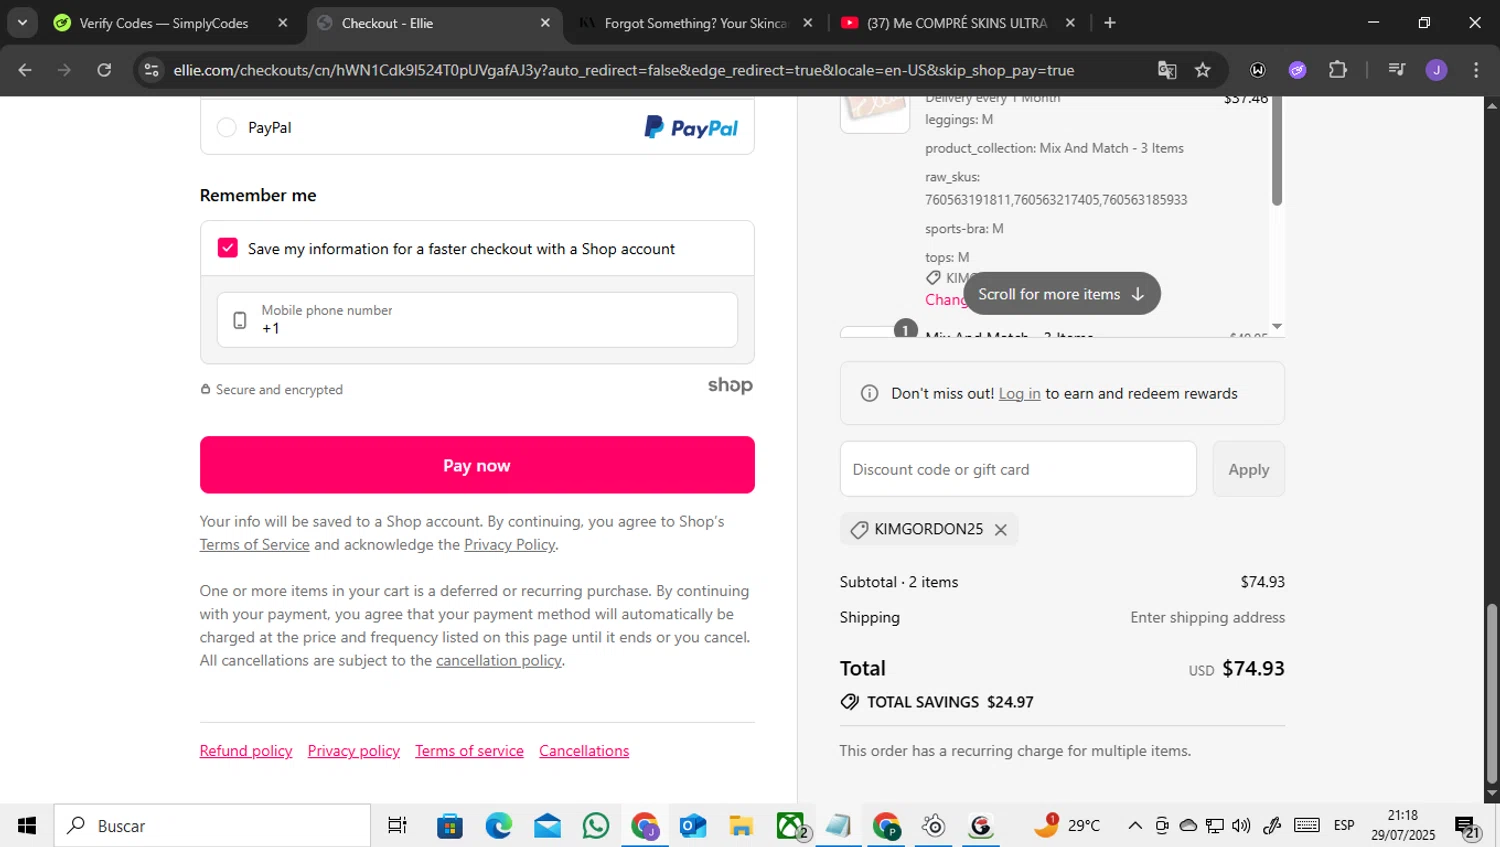View site information icon in address bar
This screenshot has height=847, width=1500.
pyautogui.click(x=151, y=70)
